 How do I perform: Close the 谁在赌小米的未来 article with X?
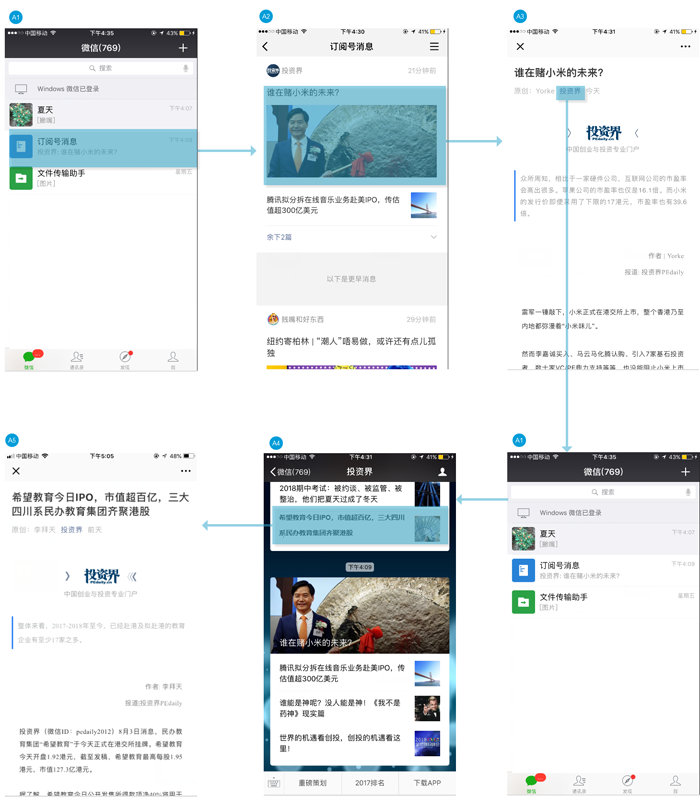click(x=520, y=46)
